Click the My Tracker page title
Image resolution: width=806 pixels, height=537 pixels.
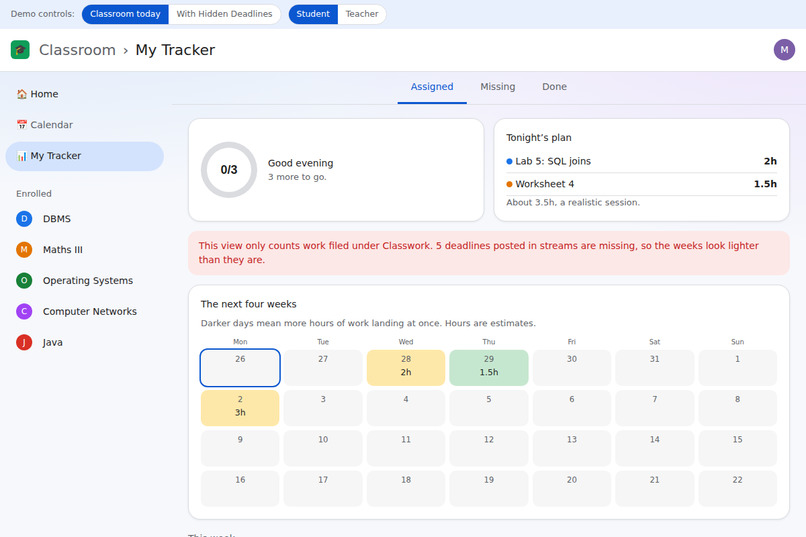175,50
